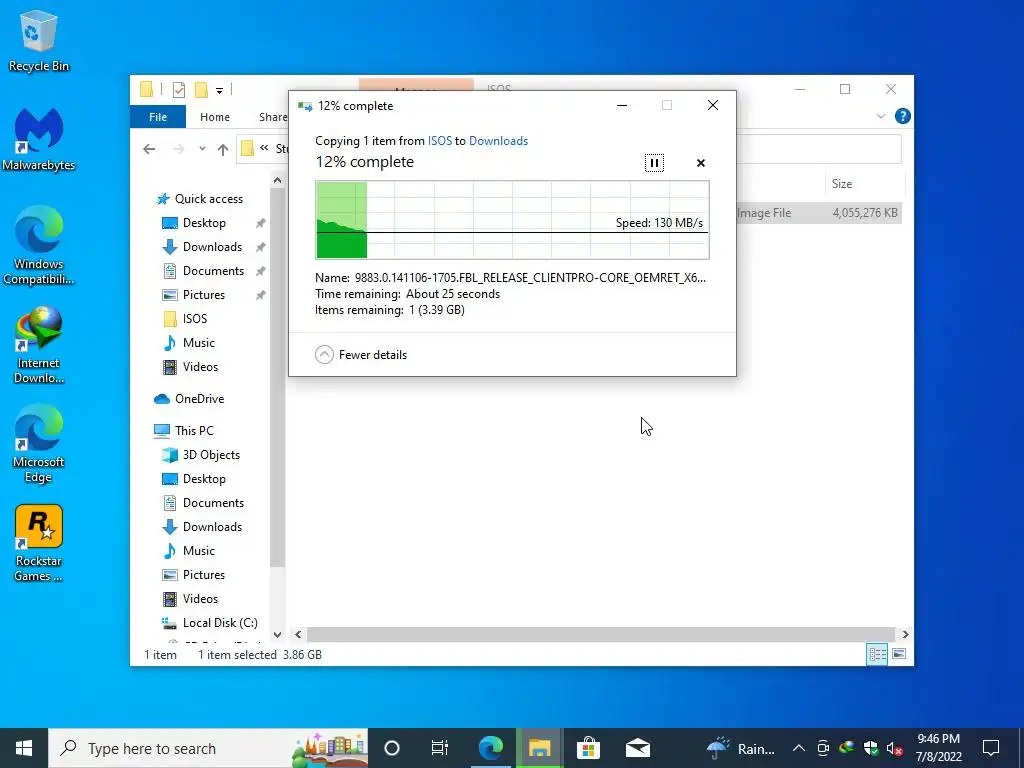Open Quick Access Toolbar customize dropdown

219,90
